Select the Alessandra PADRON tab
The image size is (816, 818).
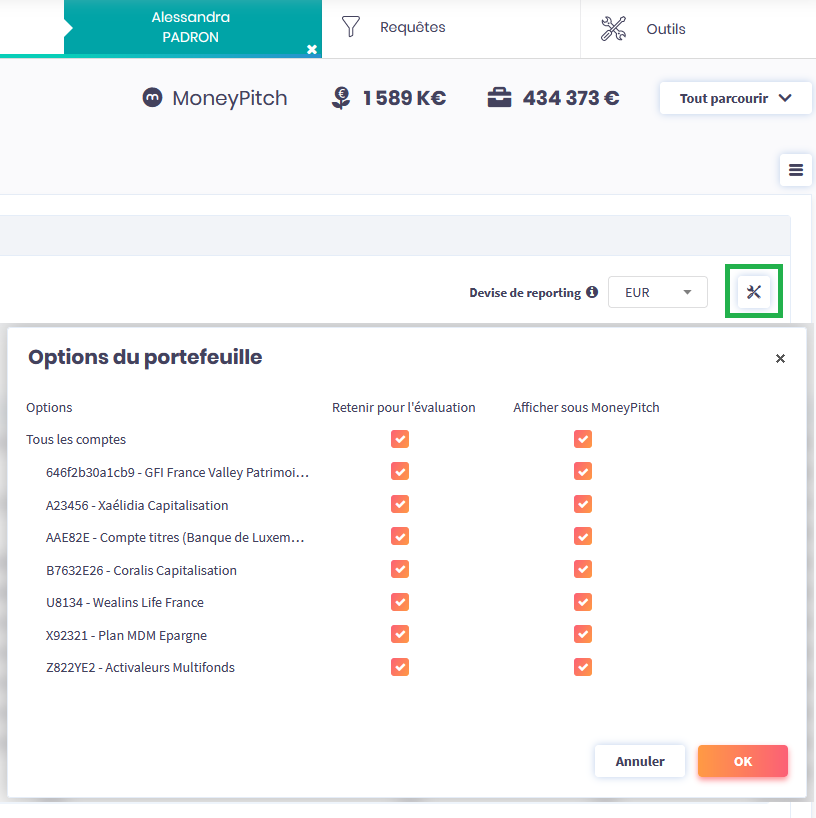tap(190, 27)
